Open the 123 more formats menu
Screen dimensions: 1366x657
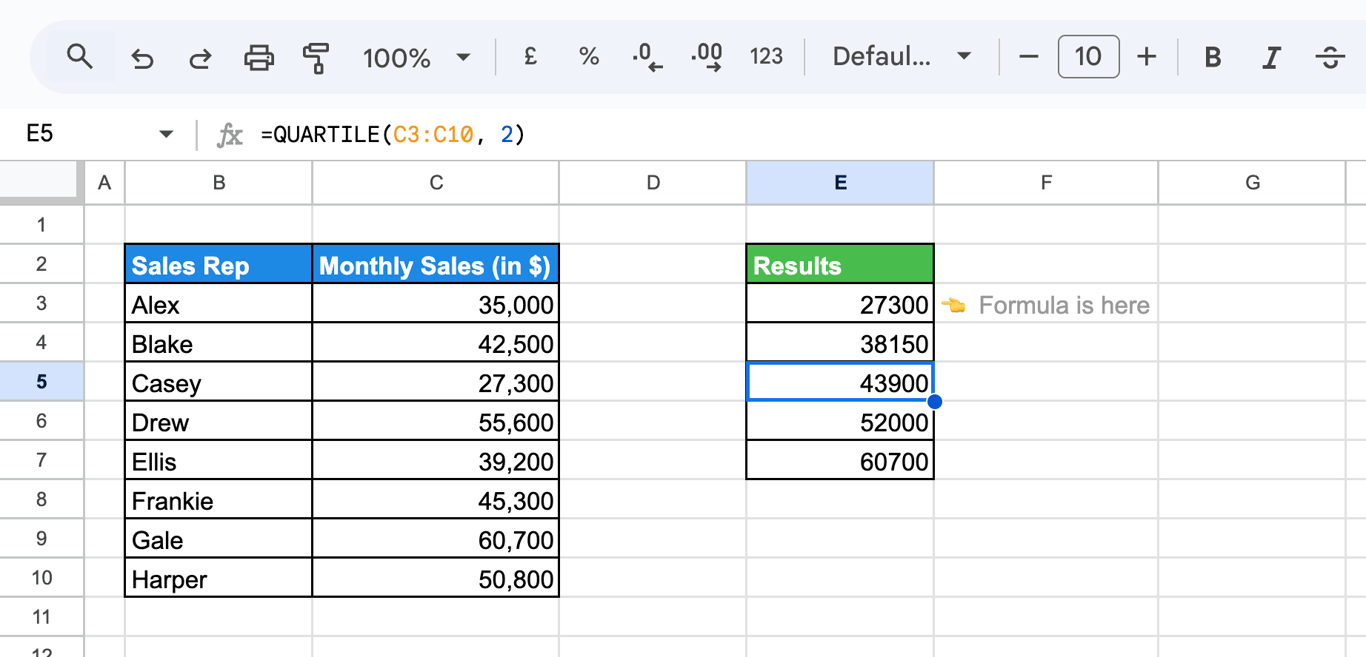pos(766,57)
